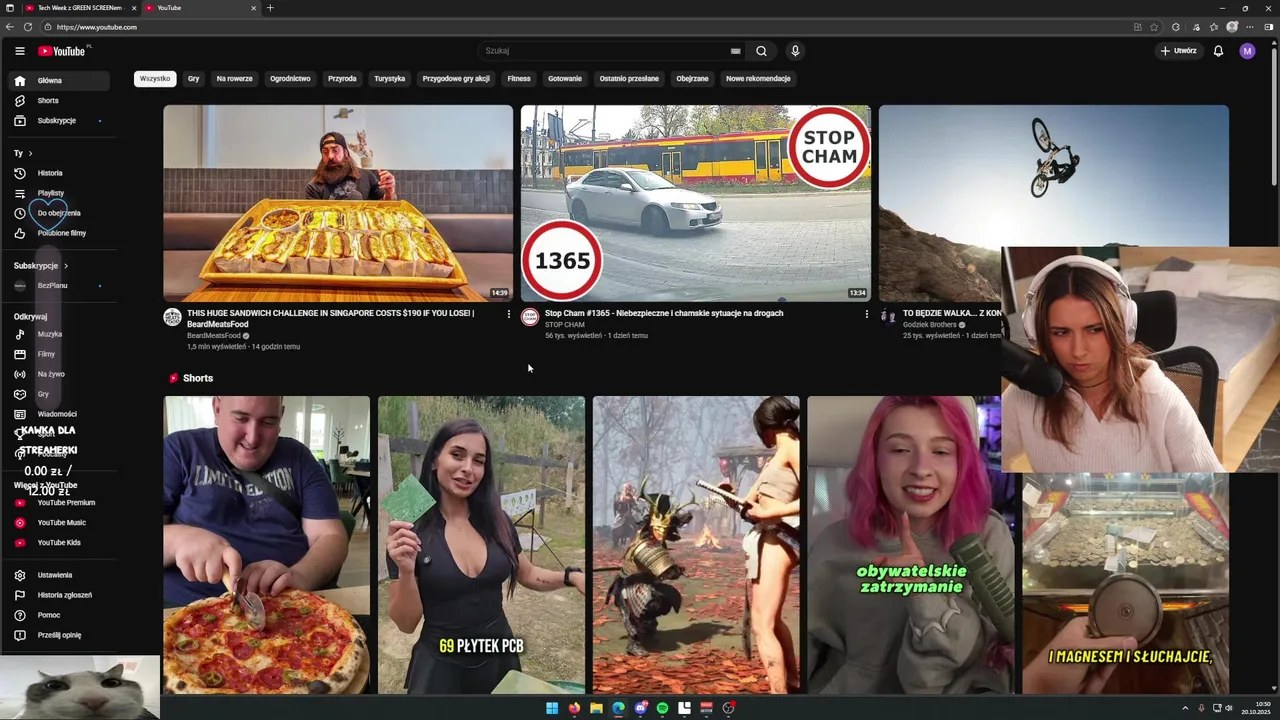Open Historia zgłoszeń in sidebar
The image size is (1280, 720).
pos(60,595)
